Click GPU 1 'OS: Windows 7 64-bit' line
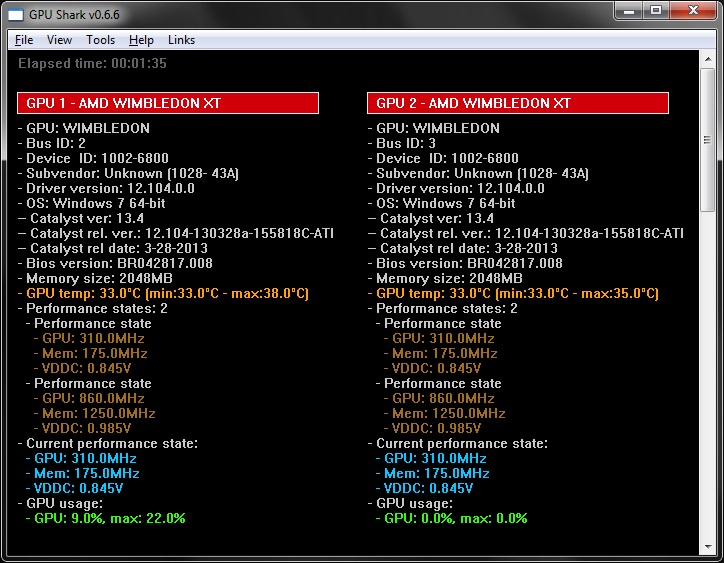The height and width of the screenshot is (563, 724). click(x=91, y=203)
